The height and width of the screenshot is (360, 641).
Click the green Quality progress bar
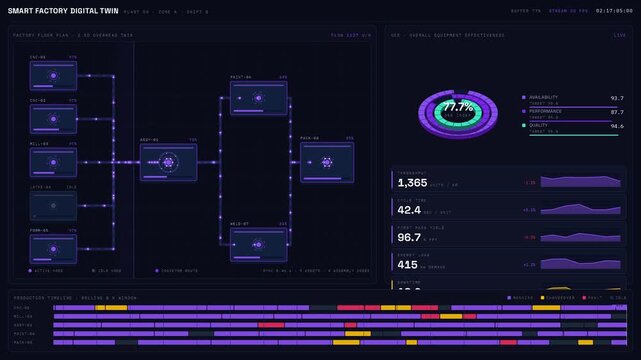(574, 135)
